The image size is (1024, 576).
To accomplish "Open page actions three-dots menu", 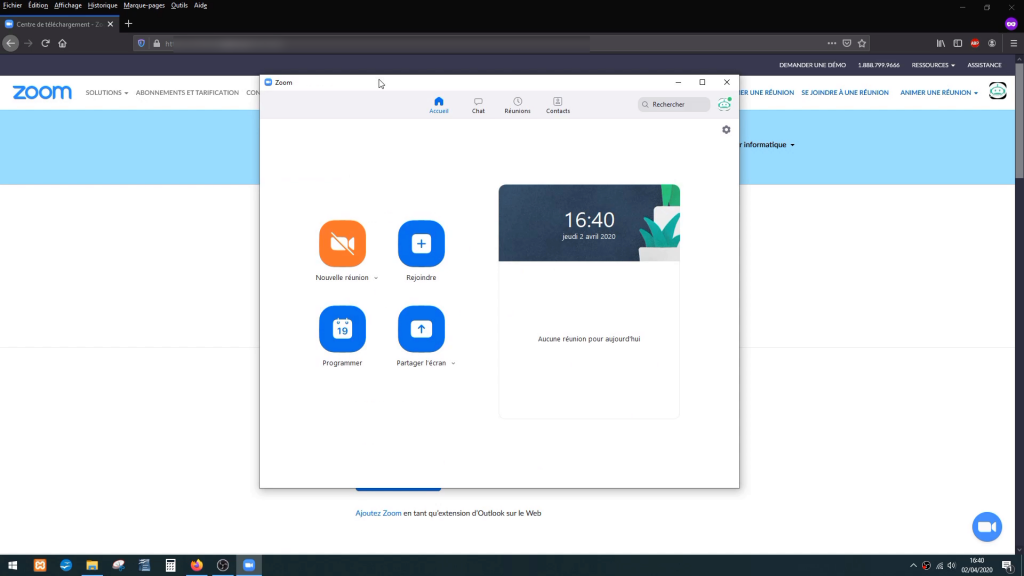I will coord(831,43).
